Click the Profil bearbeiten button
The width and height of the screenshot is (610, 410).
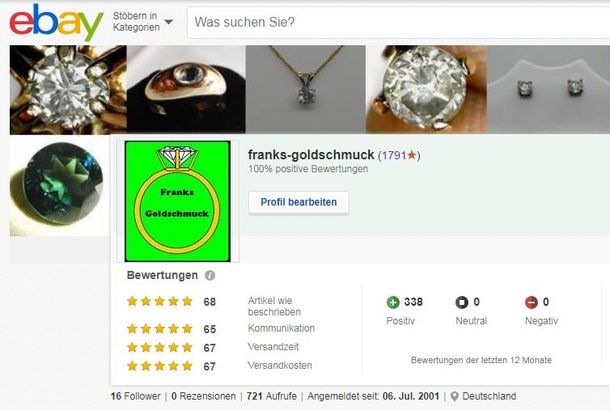click(x=299, y=202)
